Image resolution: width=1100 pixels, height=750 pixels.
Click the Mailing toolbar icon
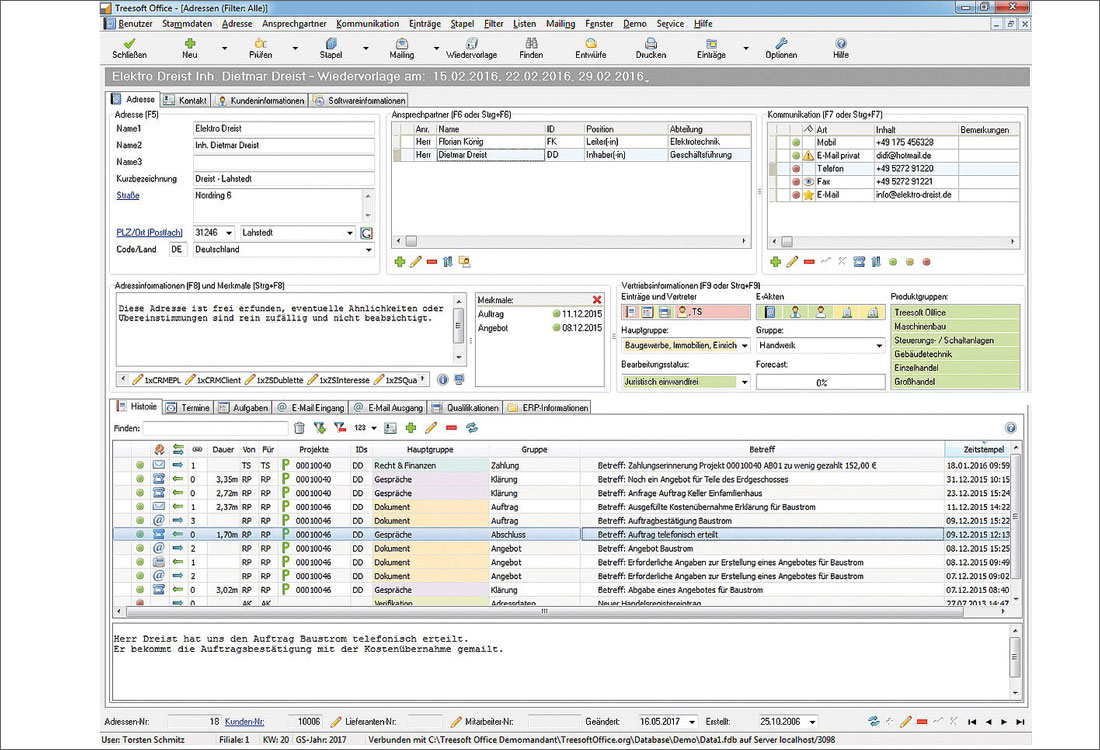click(x=402, y=44)
